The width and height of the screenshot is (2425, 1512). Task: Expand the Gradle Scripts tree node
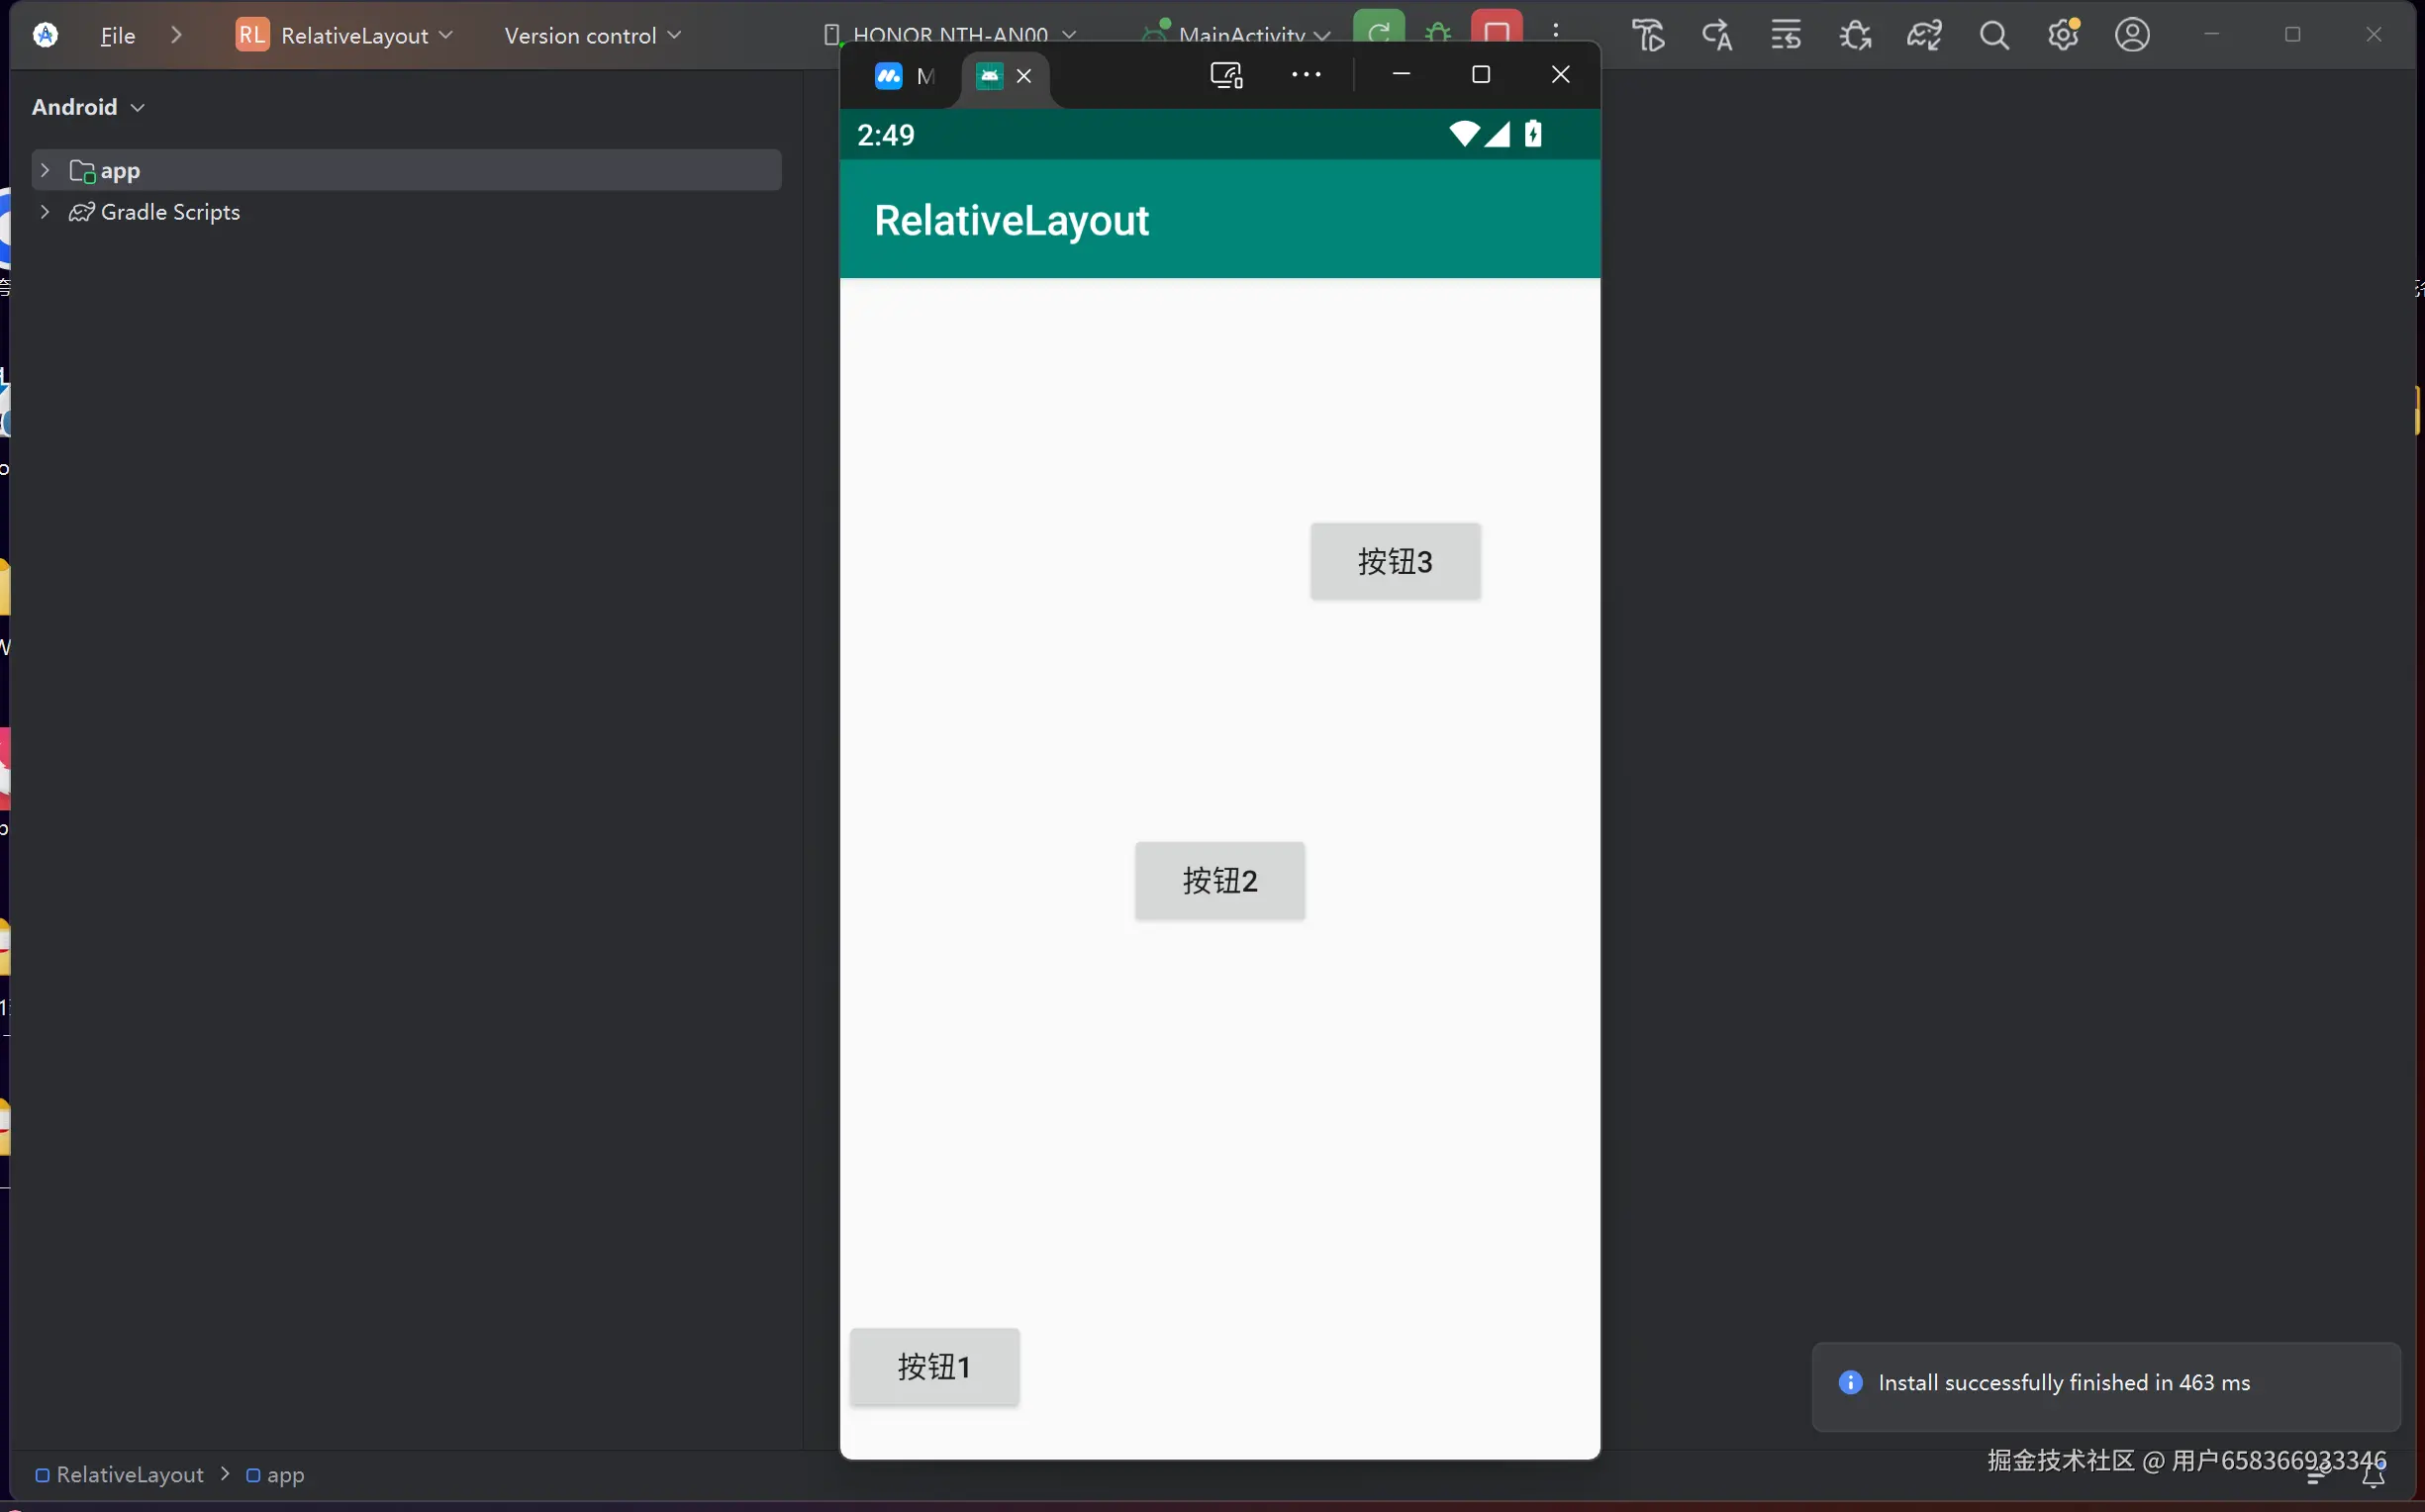tap(45, 212)
